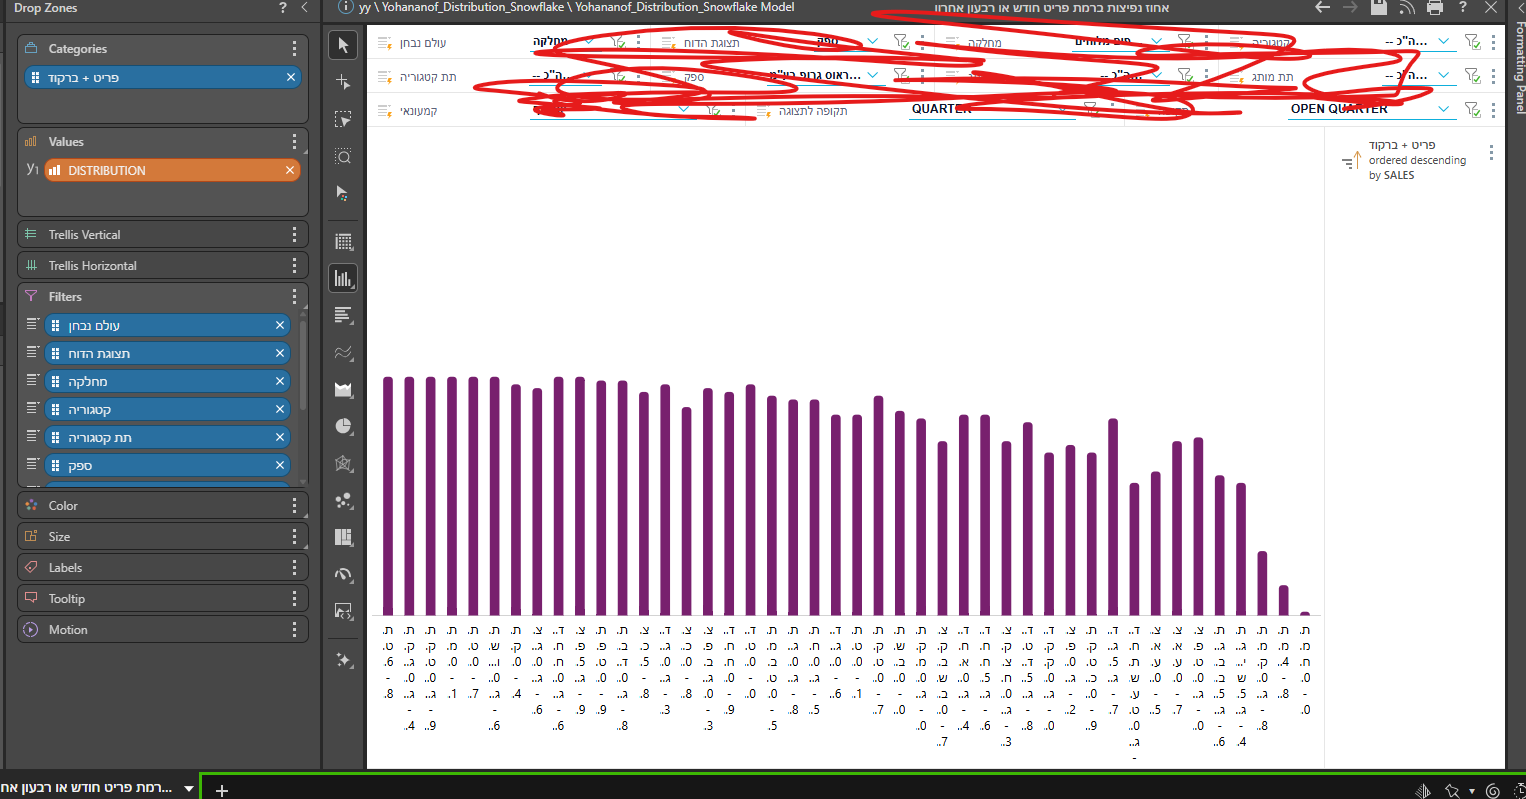The image size is (1526, 799).
Task: Toggle the filter state icon for OPEN QUARTER slicer
Action: coord(1472,109)
